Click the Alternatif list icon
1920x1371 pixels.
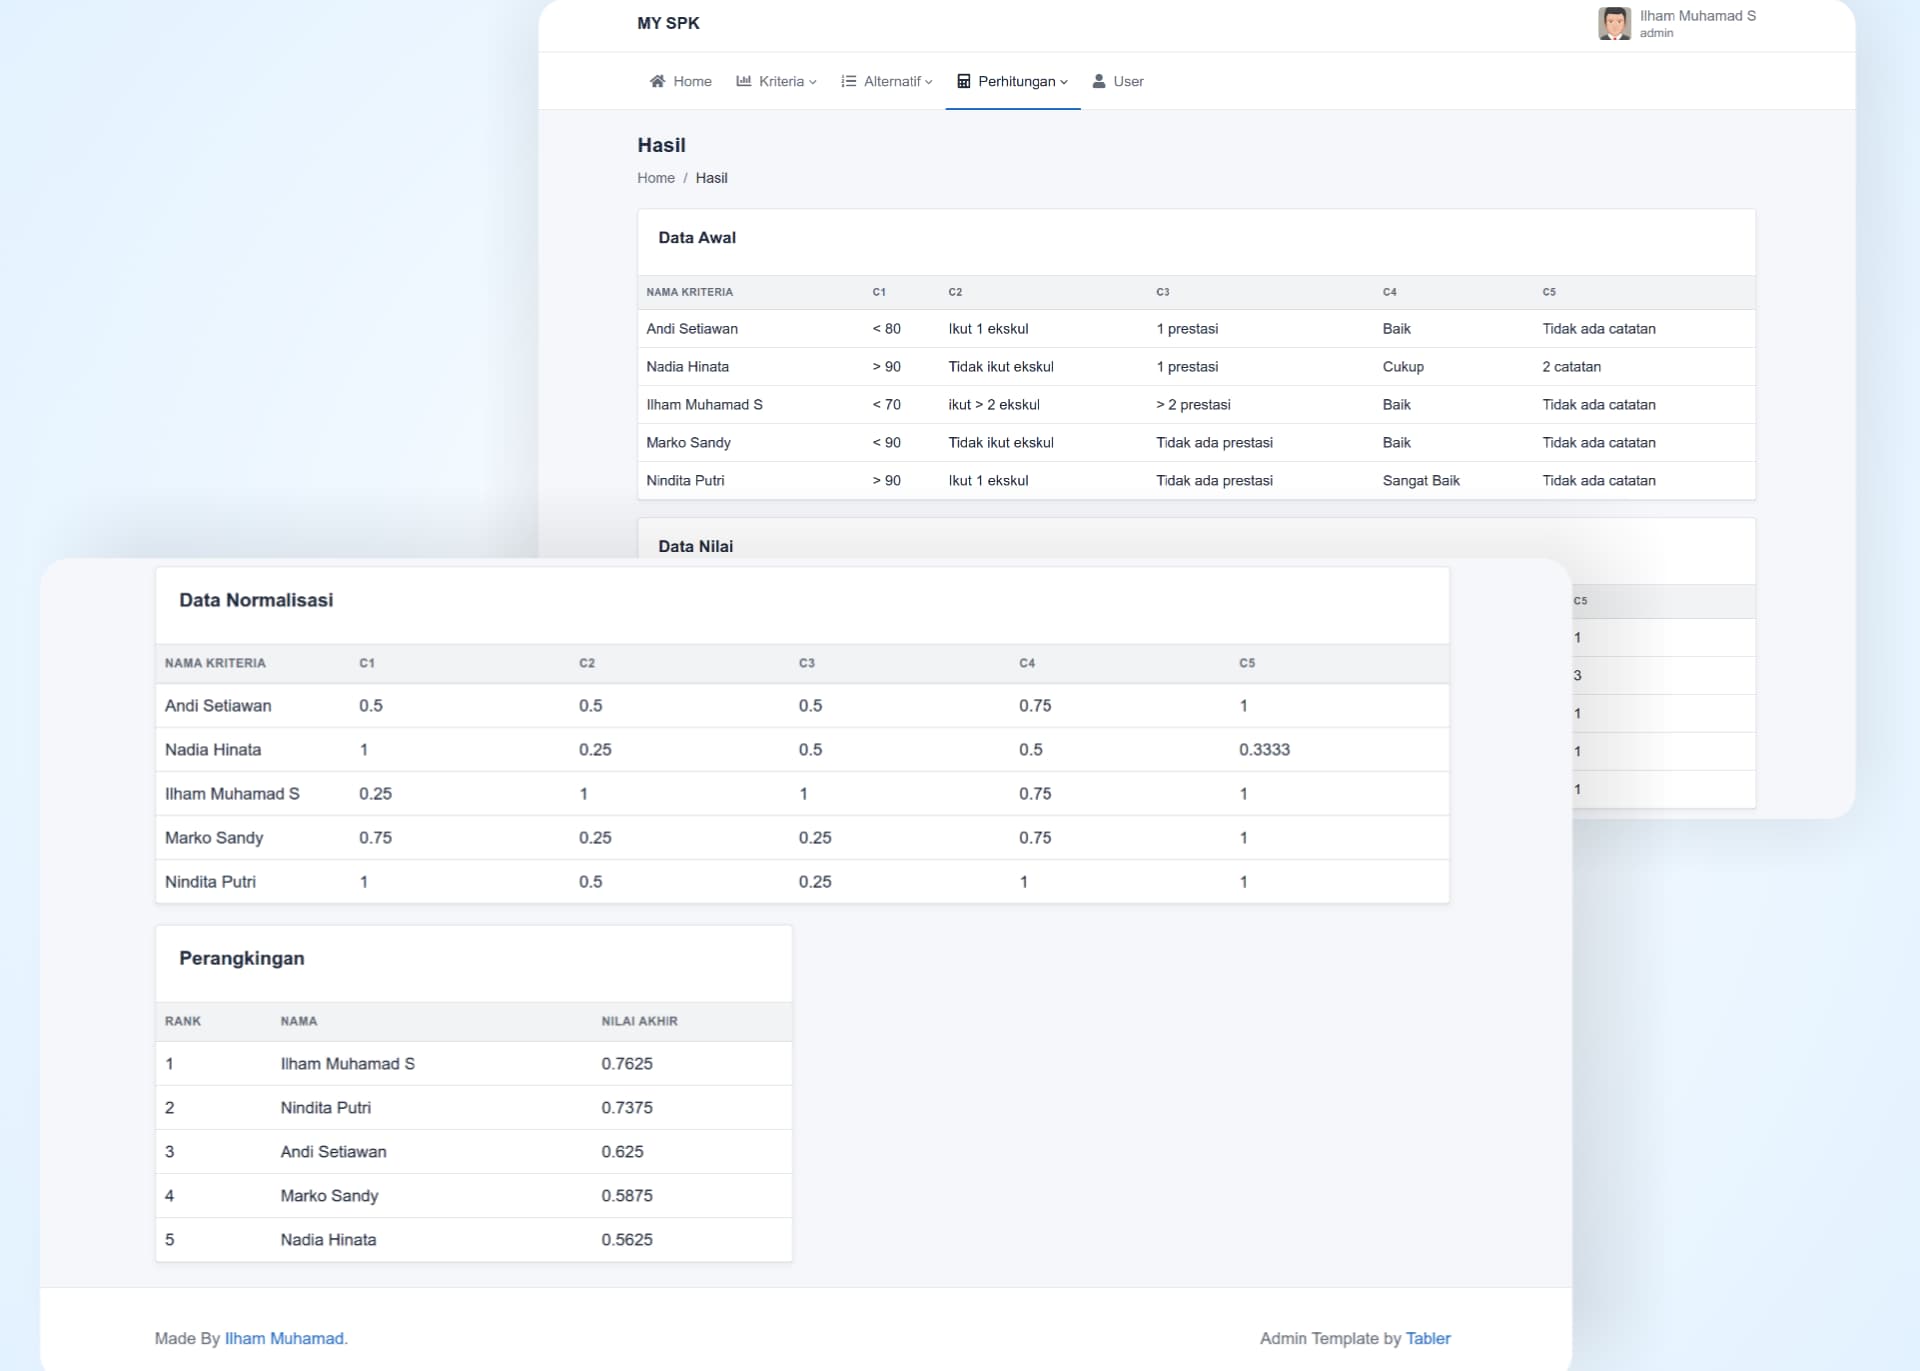pos(848,81)
